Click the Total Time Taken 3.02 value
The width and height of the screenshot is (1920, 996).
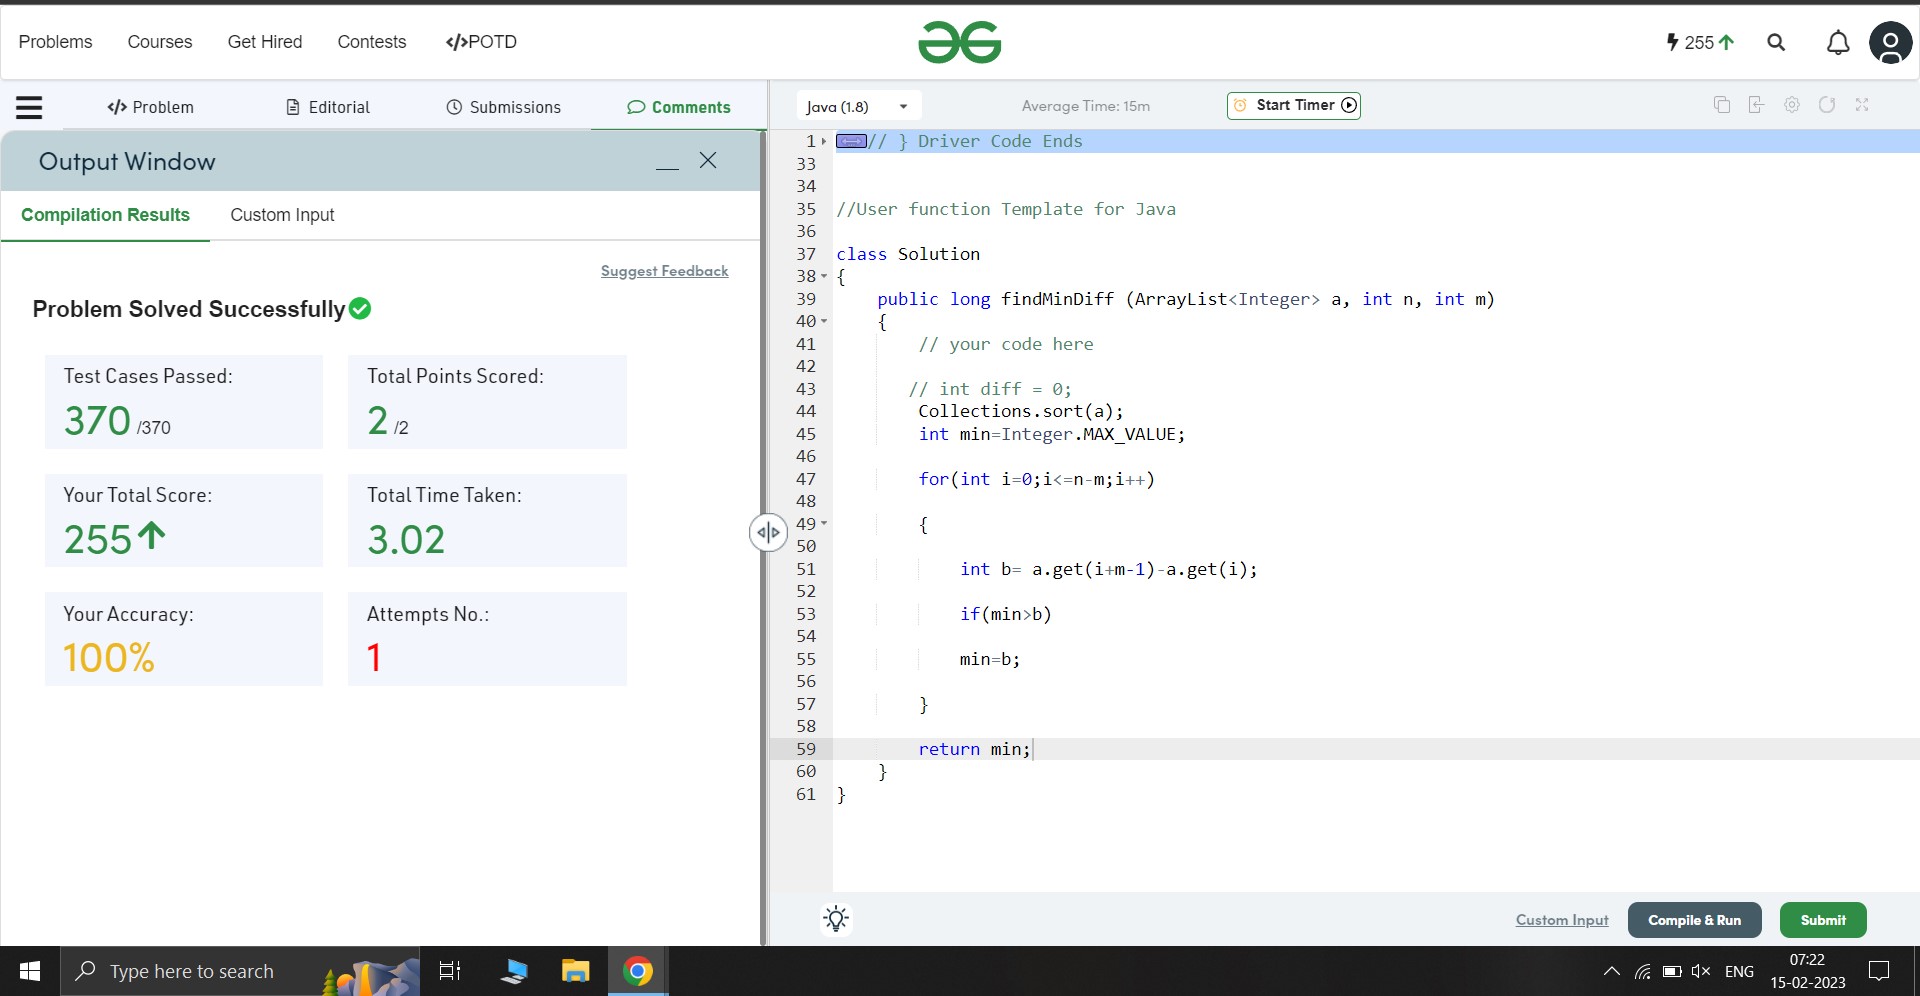click(x=406, y=540)
